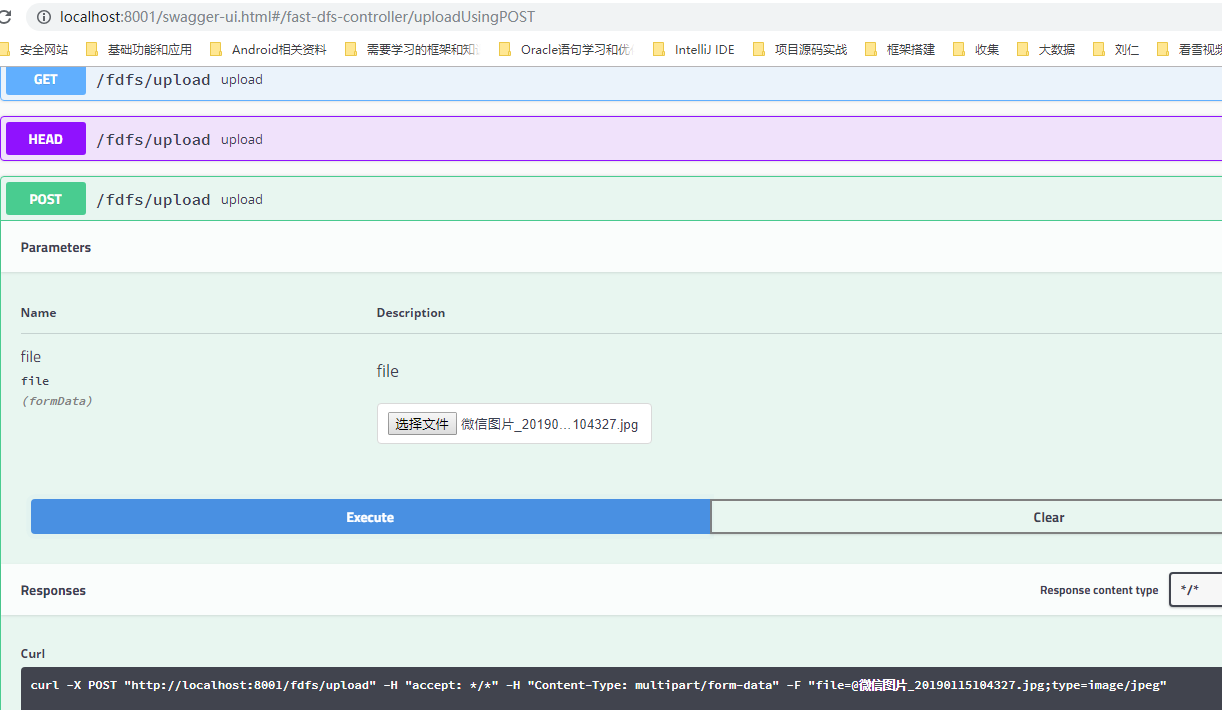Viewport: 1222px width, 710px height.
Task: Focus the localhost:8001 address bar
Action: point(624,17)
